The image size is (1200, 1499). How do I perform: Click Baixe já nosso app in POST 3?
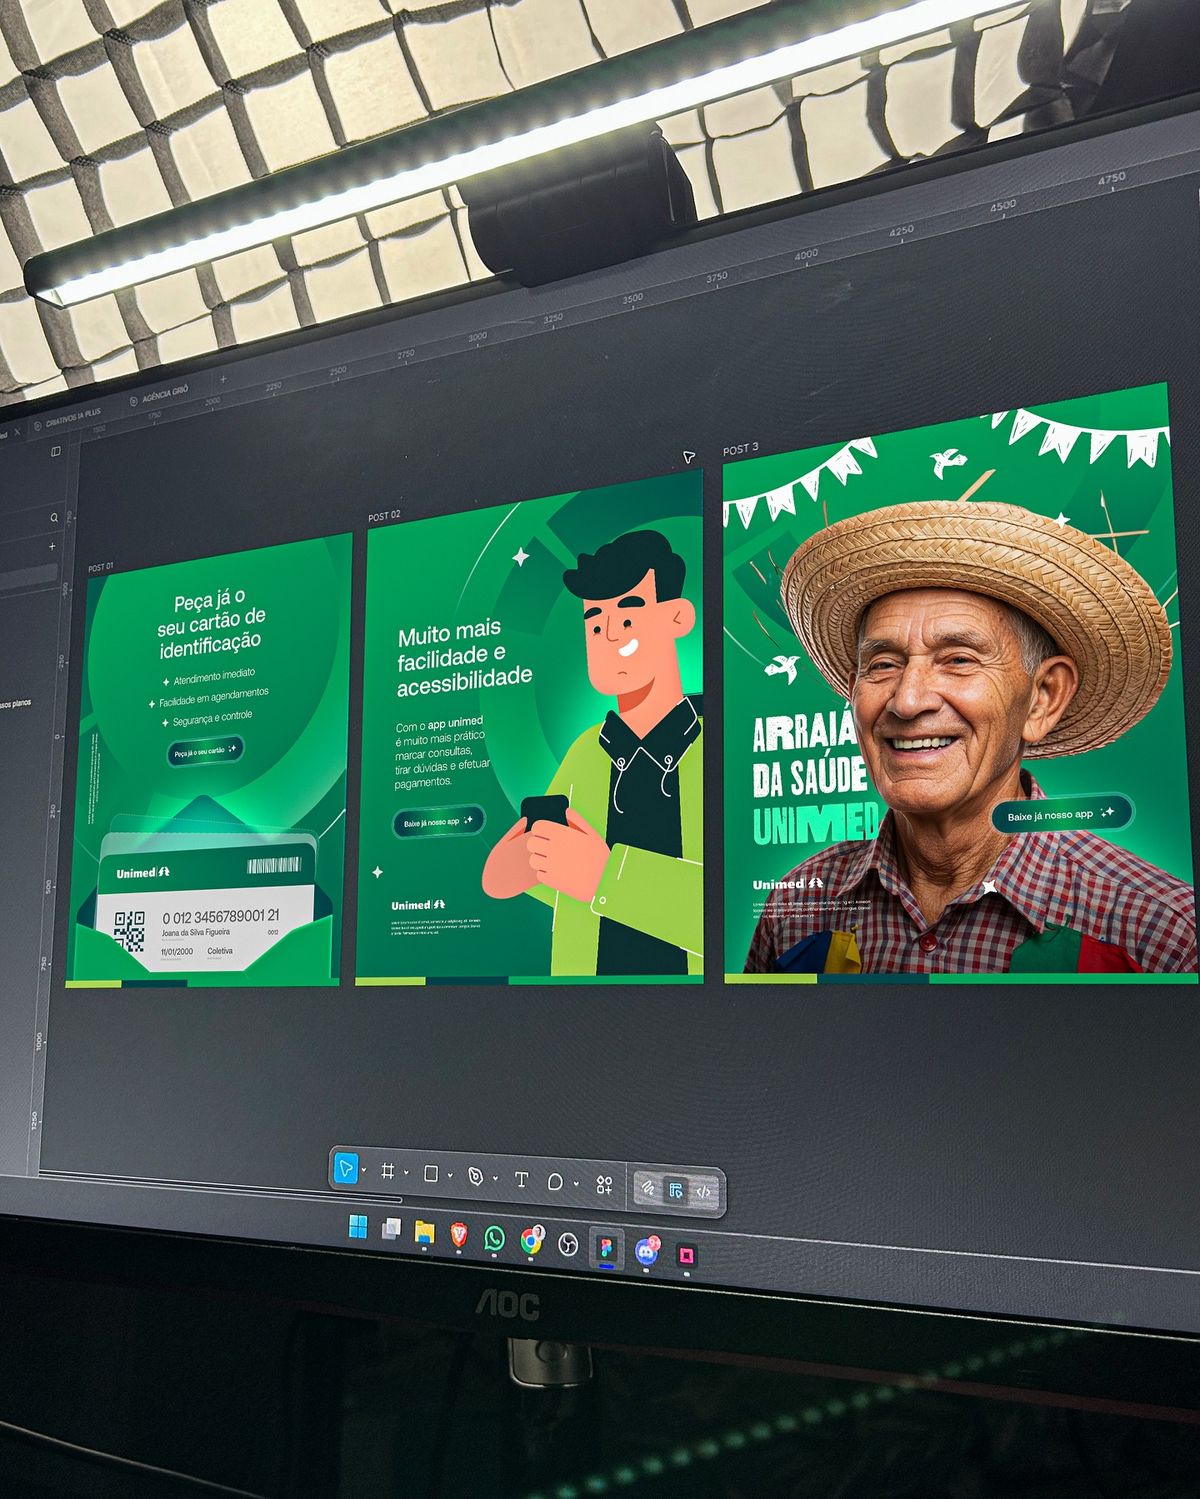click(x=1061, y=814)
